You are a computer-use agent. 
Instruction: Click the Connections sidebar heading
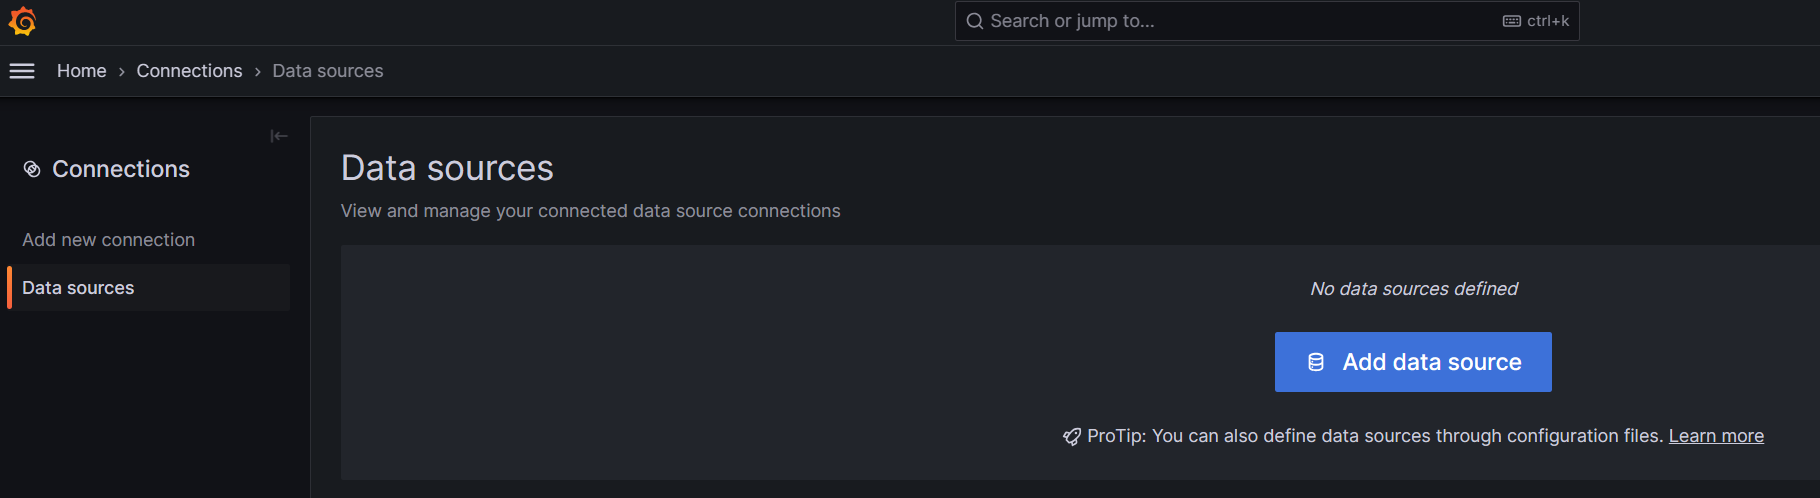pos(120,169)
